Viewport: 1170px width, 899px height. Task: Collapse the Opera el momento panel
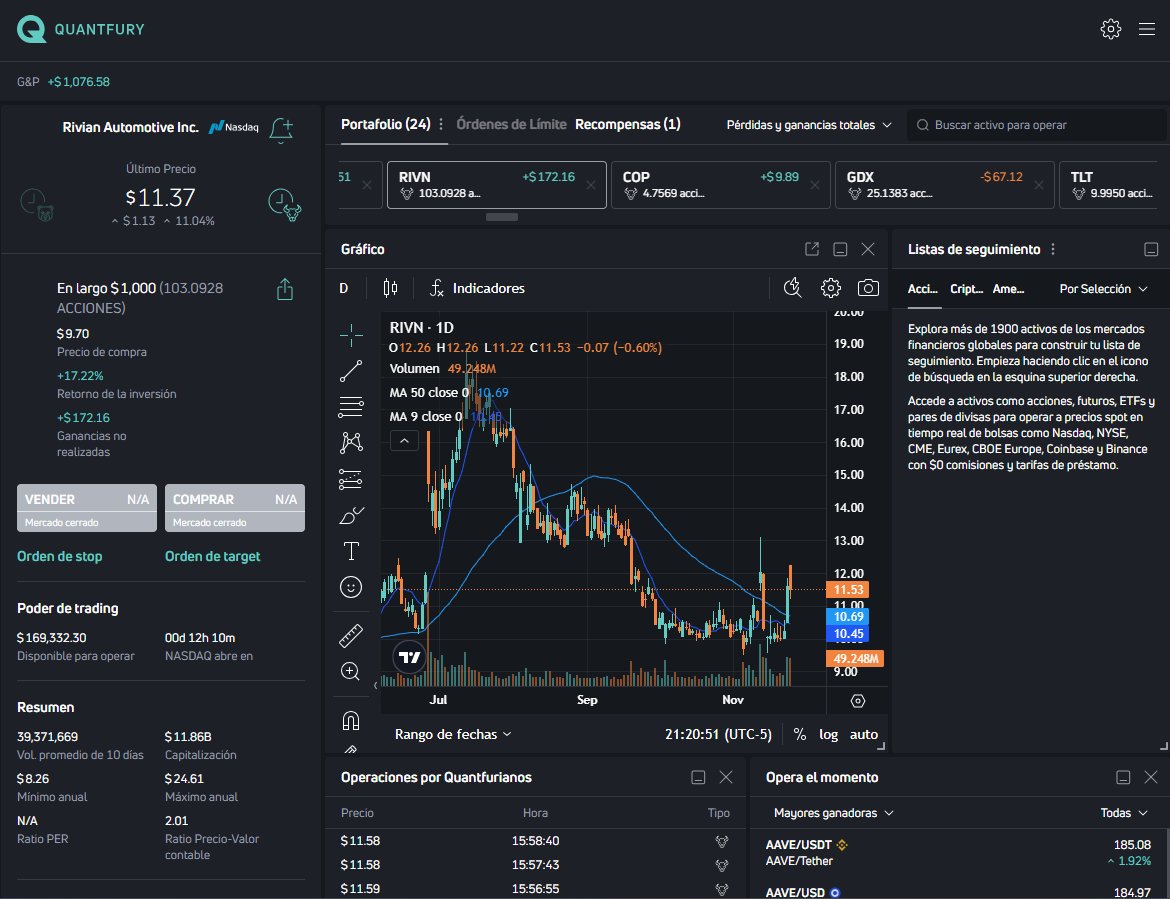(1123, 777)
